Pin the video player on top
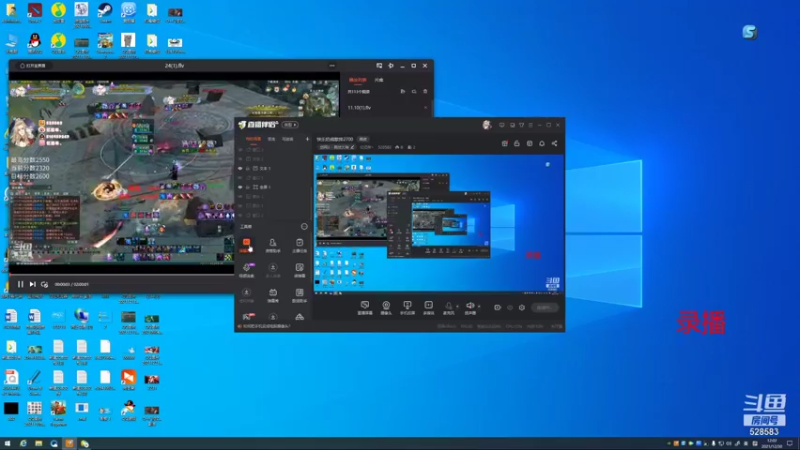Viewport: 800px width, 450px height. click(x=391, y=66)
